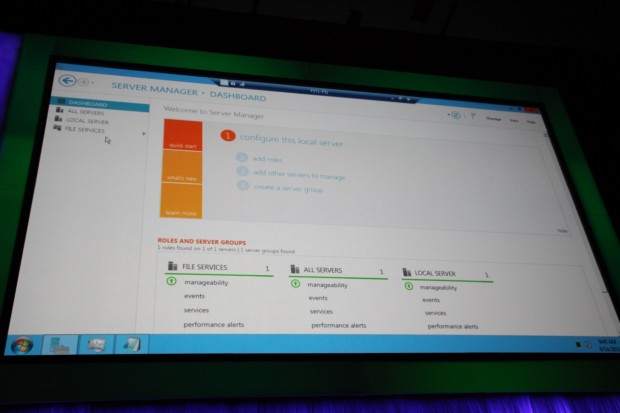Click File Services tile server icon
620x413 pixels.
(172, 266)
